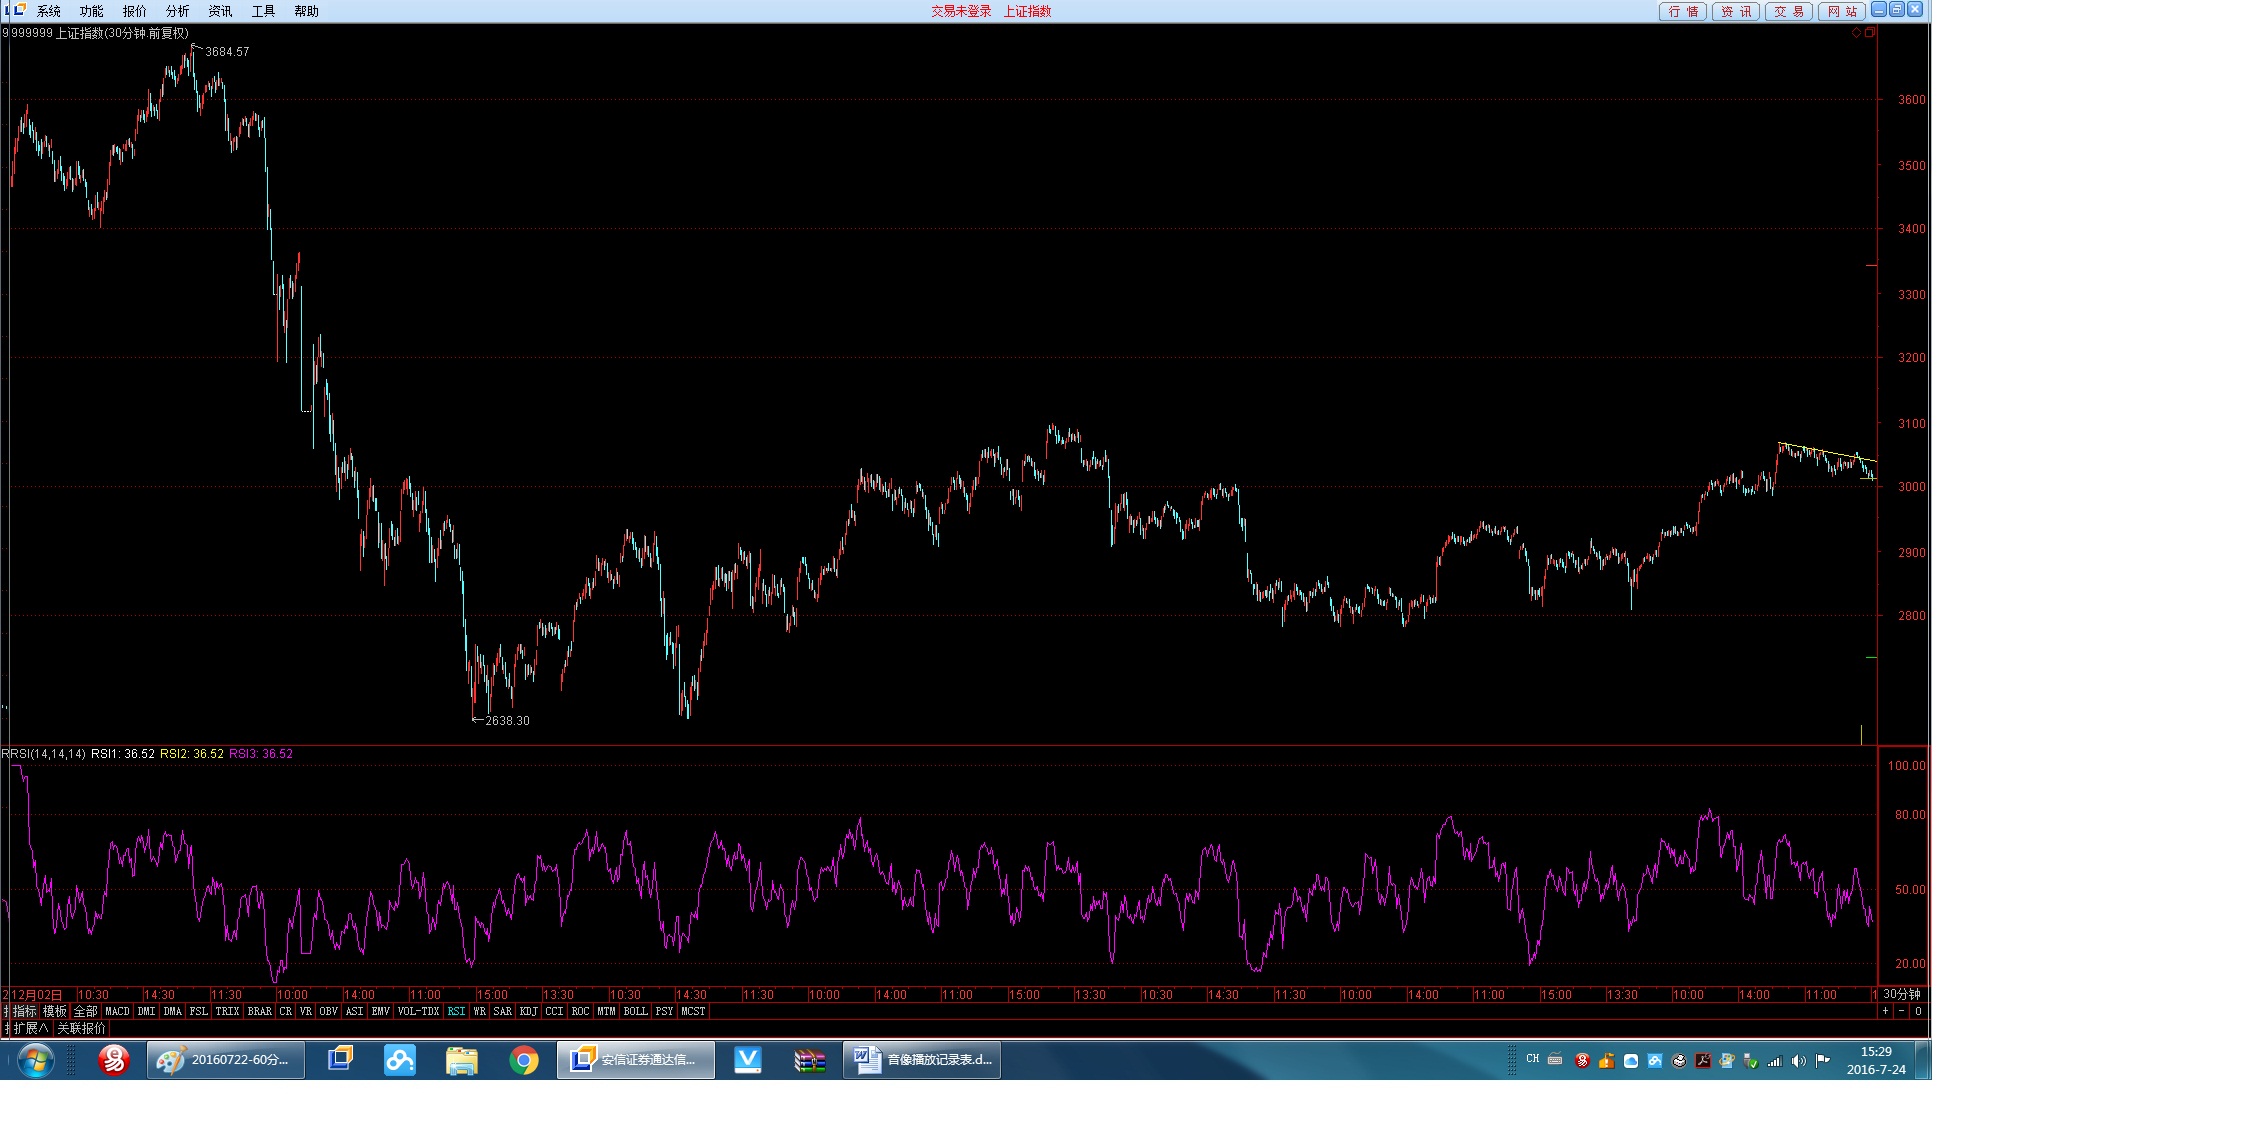Select the SAR indicator tab
The height and width of the screenshot is (1137, 2256).
[502, 1011]
